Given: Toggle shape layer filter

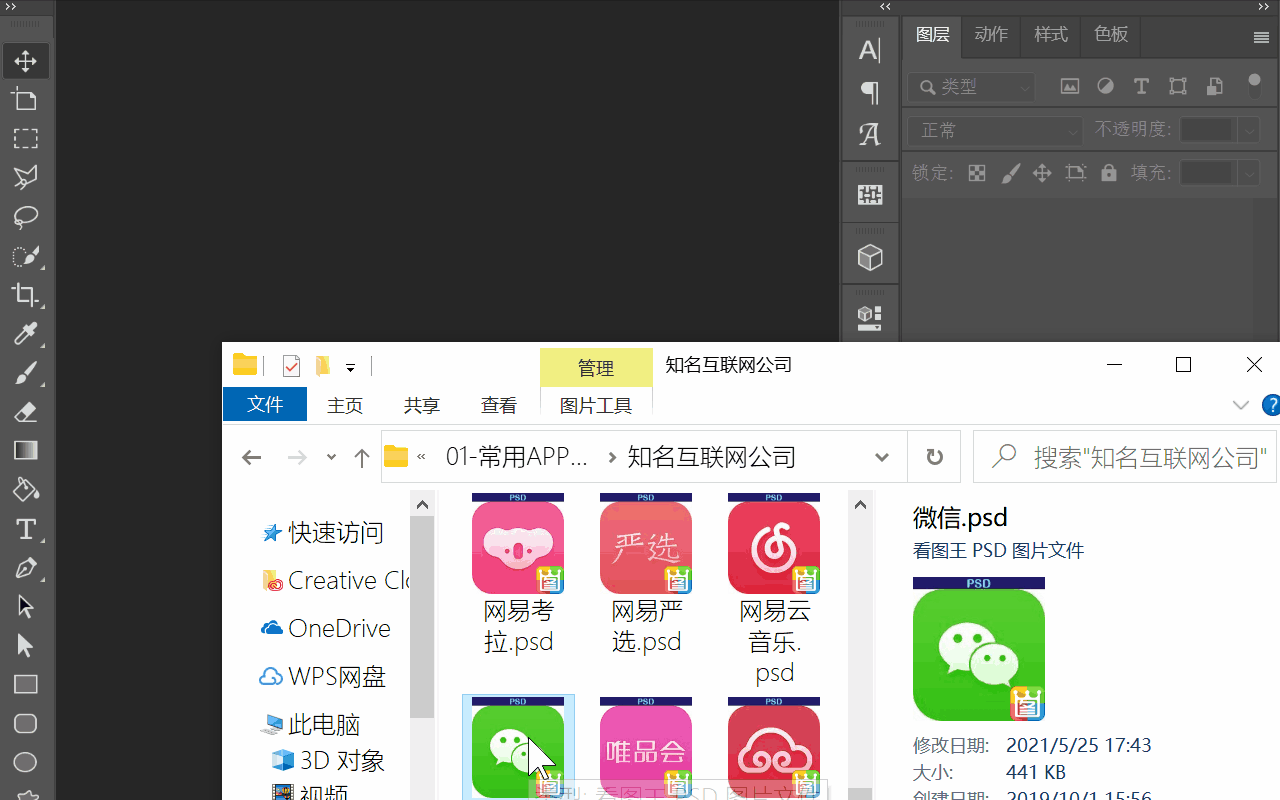Looking at the screenshot, I should pos(1178,87).
